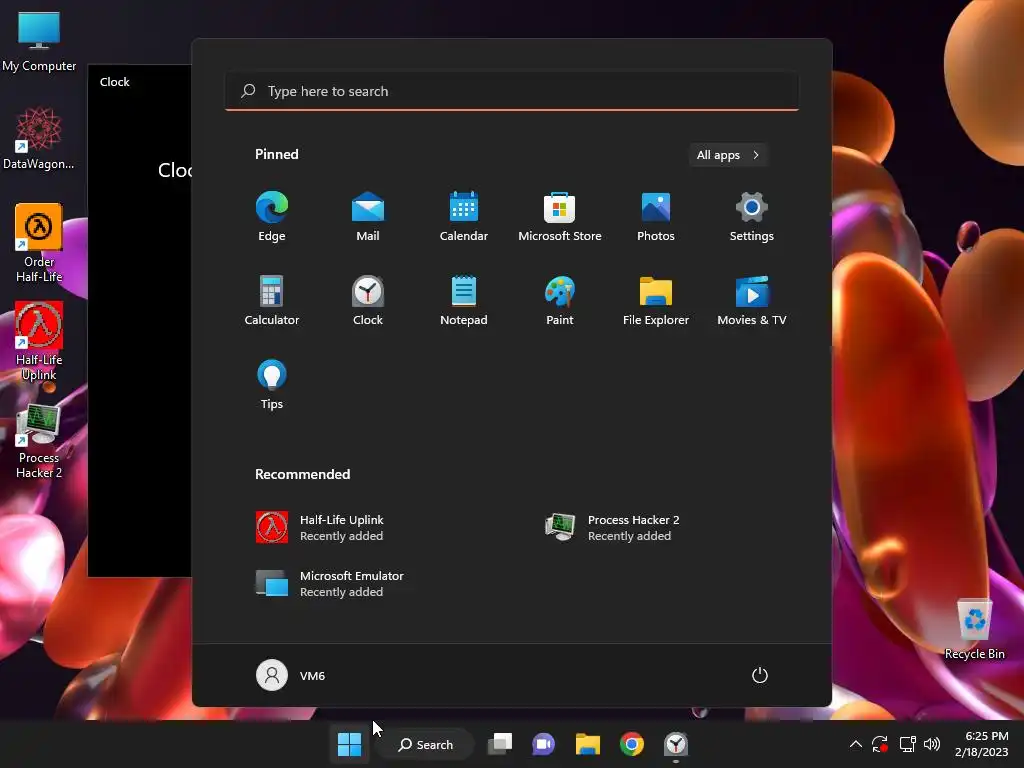Click the Recommended section heading
This screenshot has height=768, width=1024.
coord(302,474)
